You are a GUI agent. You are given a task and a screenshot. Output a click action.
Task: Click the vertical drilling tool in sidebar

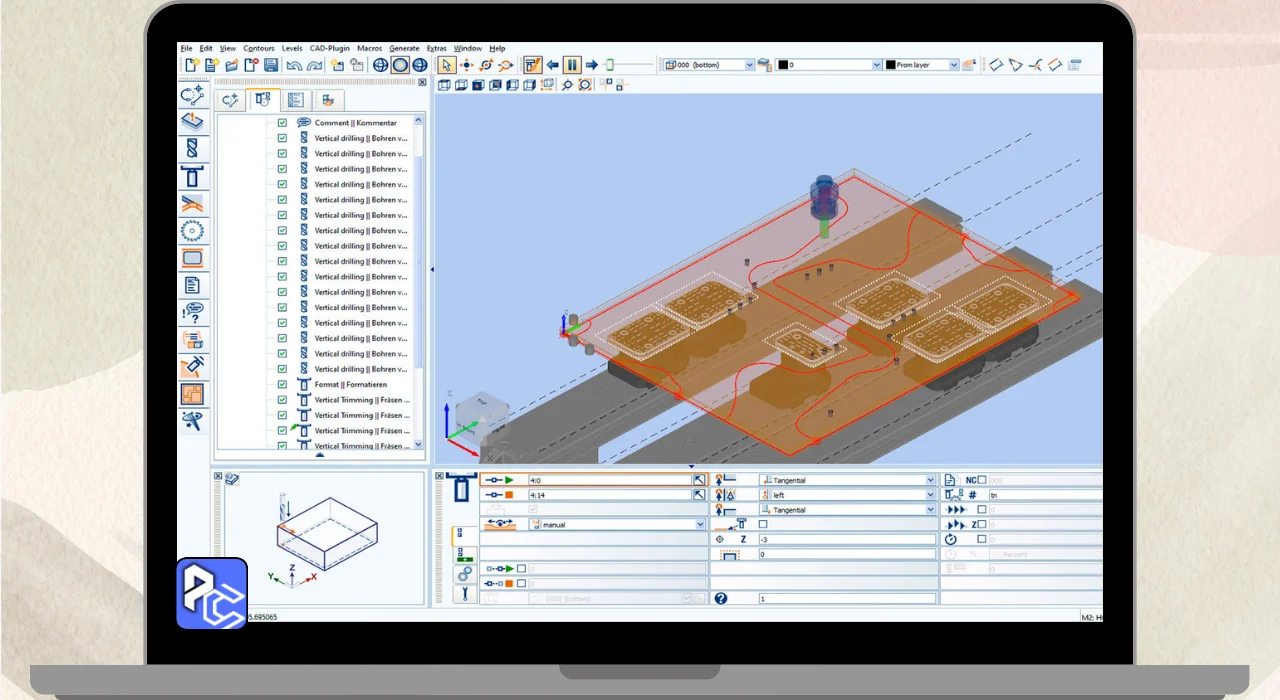(x=192, y=149)
